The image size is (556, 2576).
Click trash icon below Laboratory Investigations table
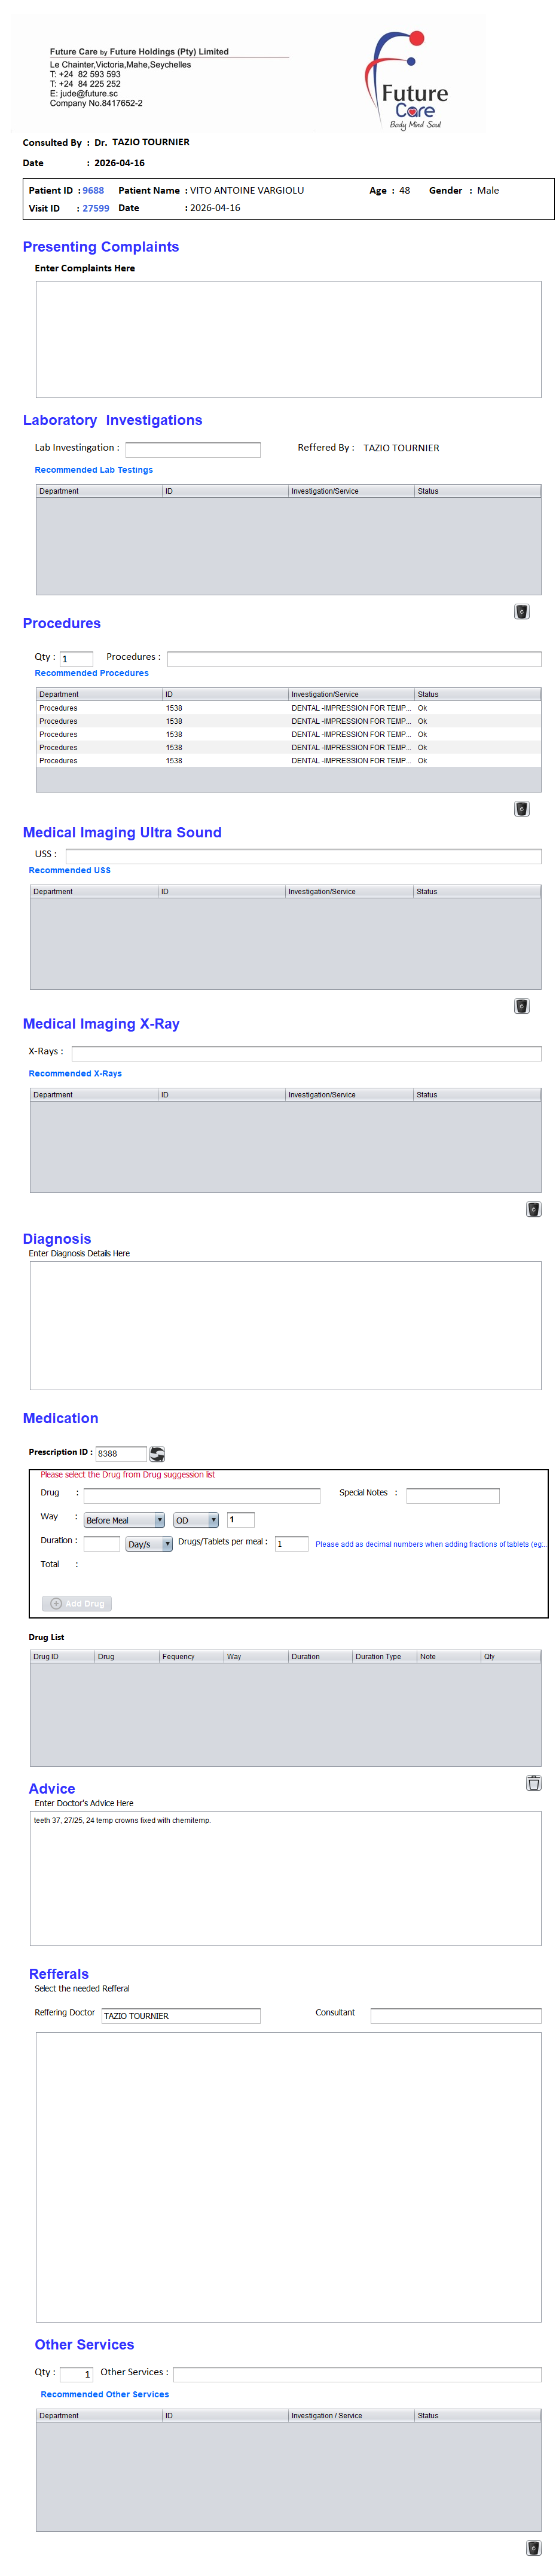click(521, 611)
